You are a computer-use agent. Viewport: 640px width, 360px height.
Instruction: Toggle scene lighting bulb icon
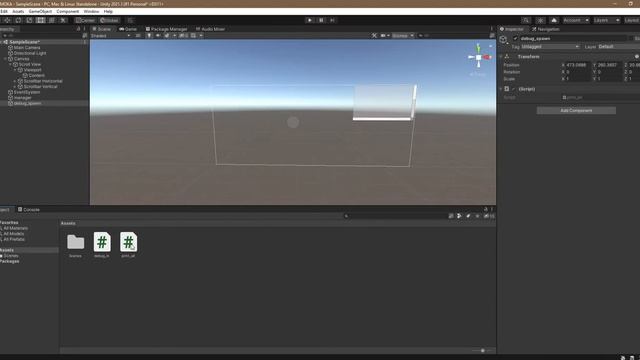149,36
